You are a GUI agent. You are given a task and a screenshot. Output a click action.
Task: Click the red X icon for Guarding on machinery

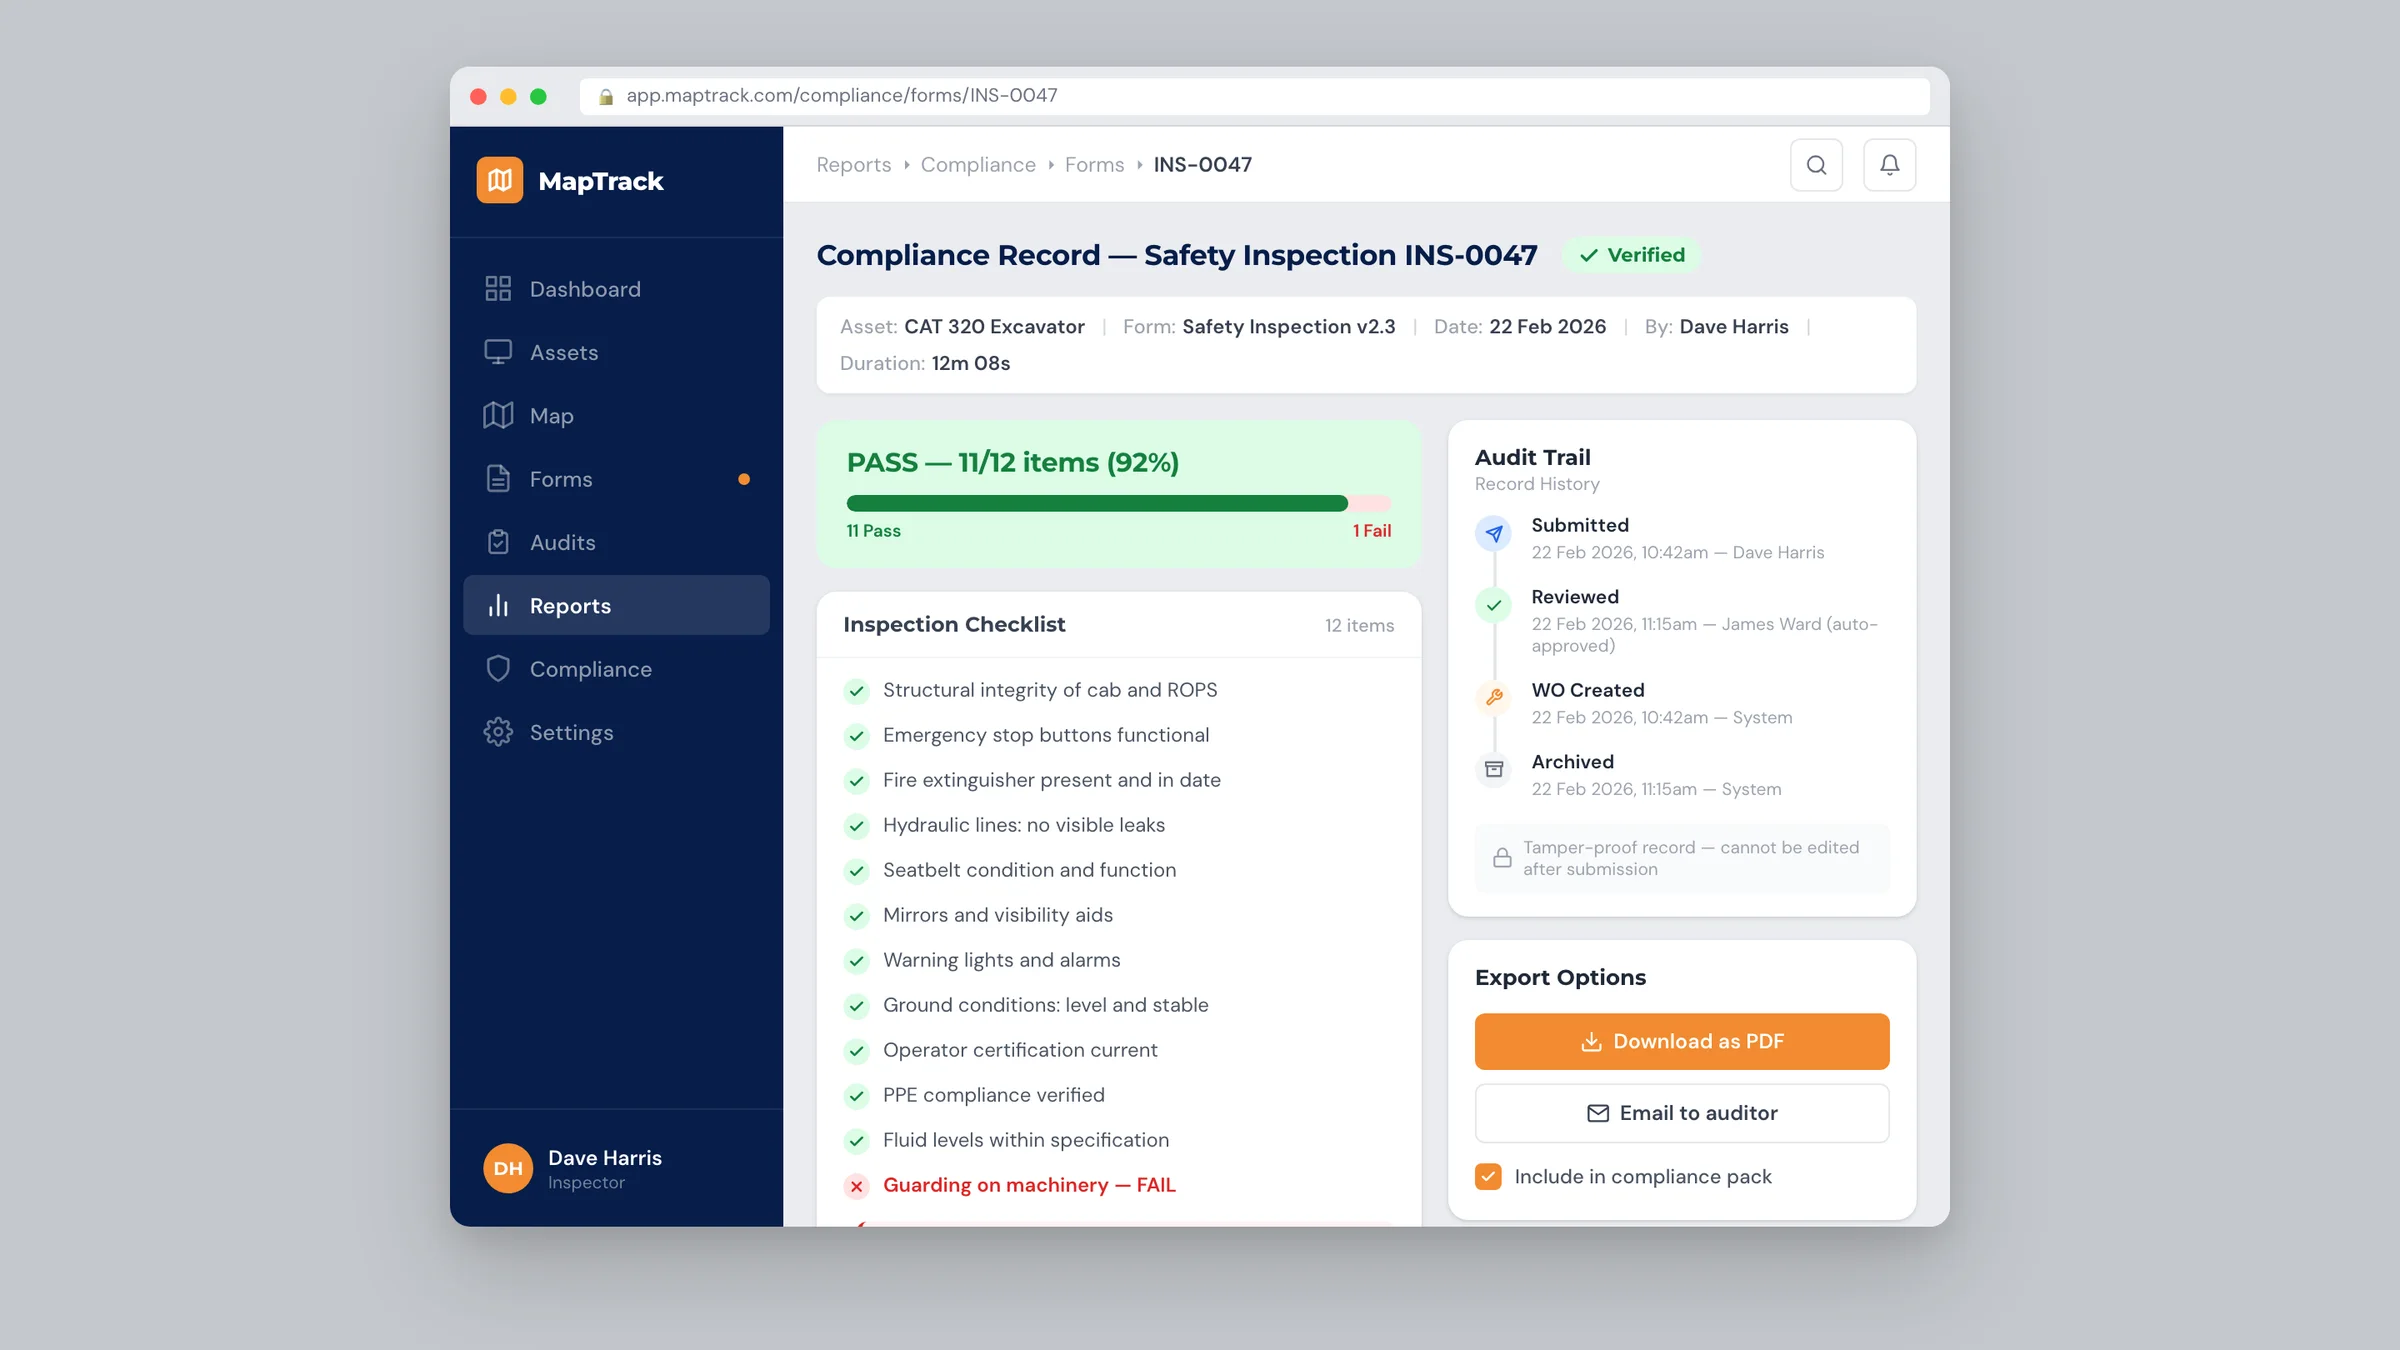click(x=856, y=1186)
